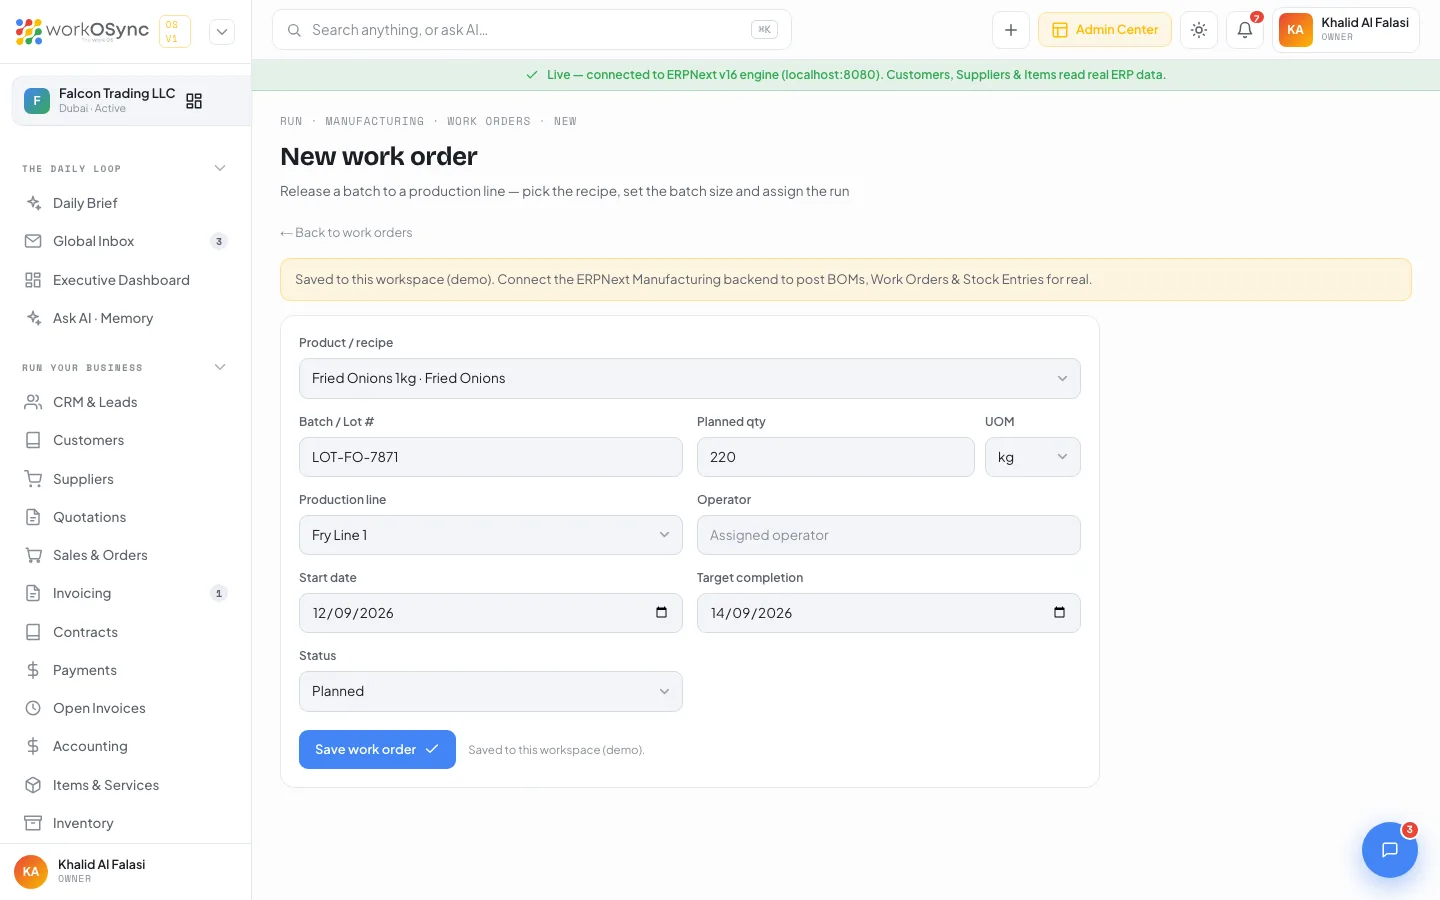
Task: Click the Target completion calendar icon
Action: tap(1059, 613)
